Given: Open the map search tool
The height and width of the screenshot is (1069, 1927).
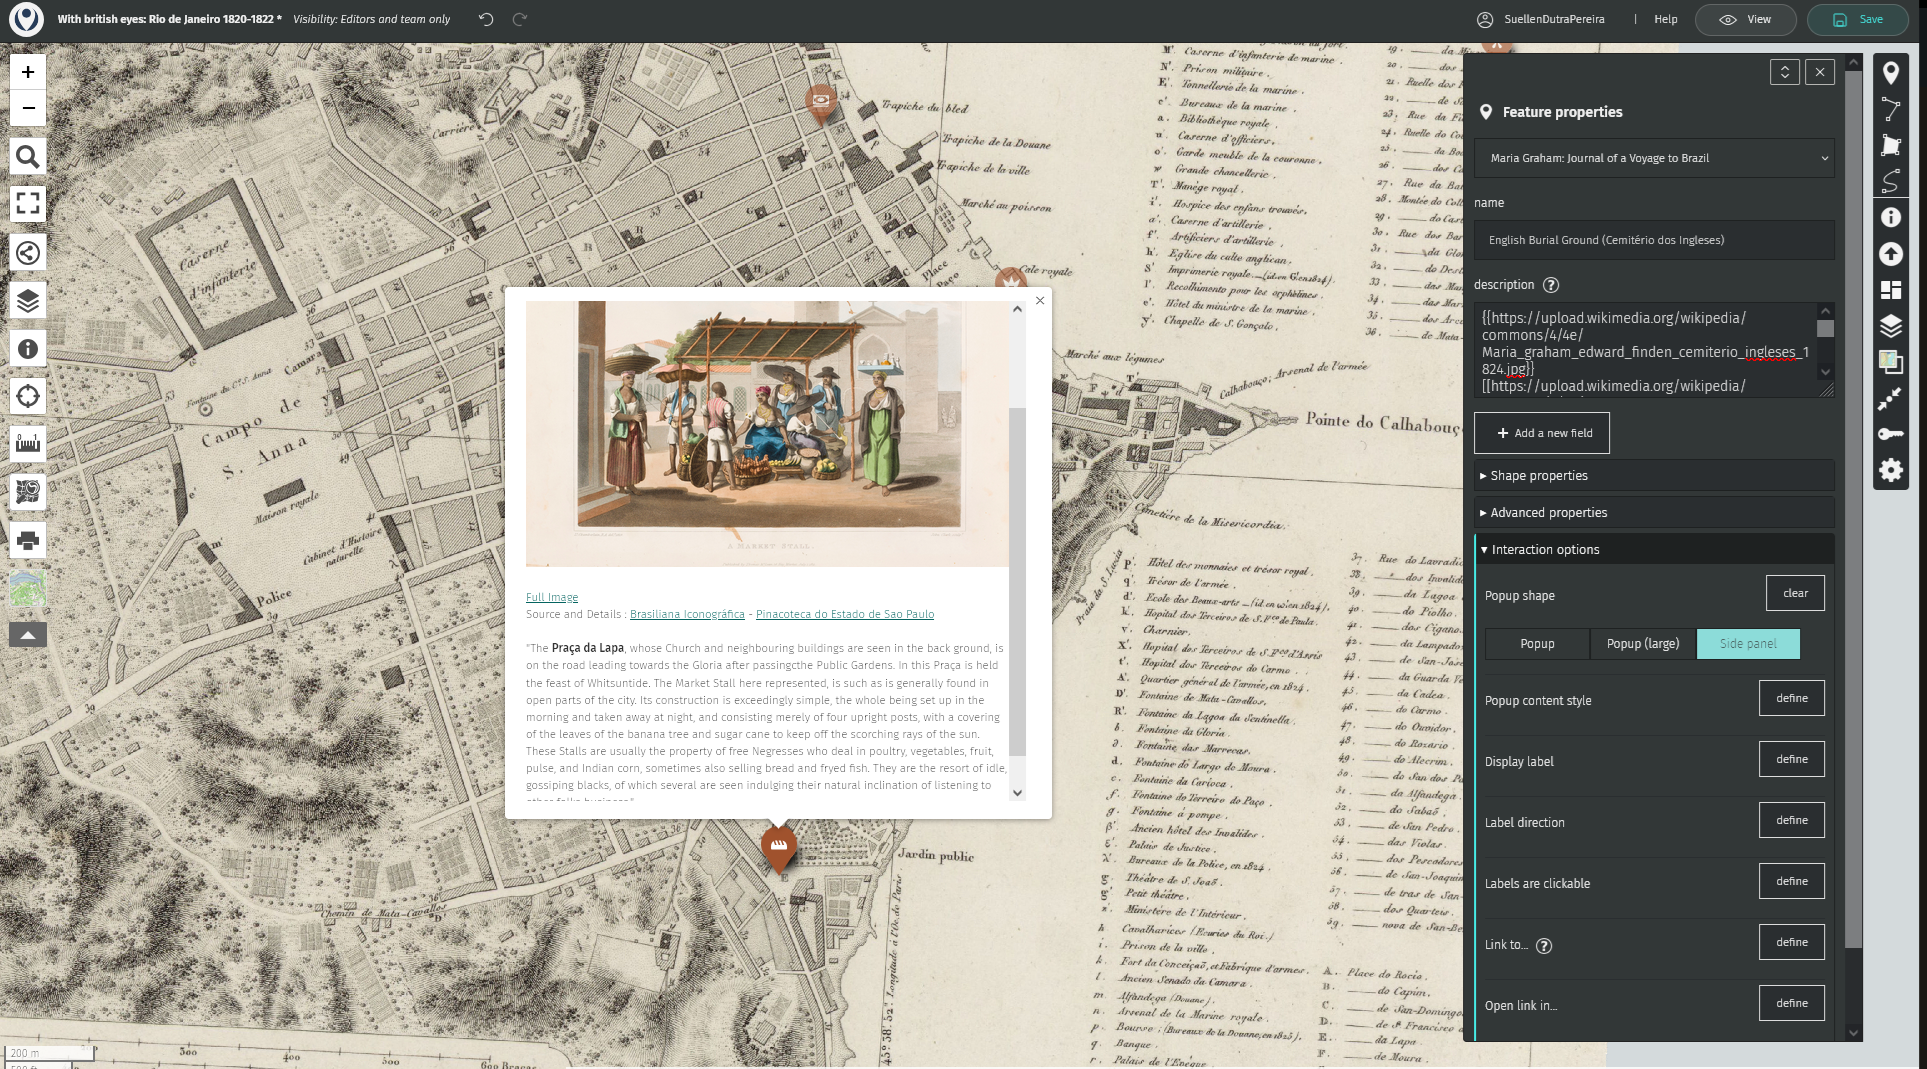Looking at the screenshot, I should coord(28,157).
